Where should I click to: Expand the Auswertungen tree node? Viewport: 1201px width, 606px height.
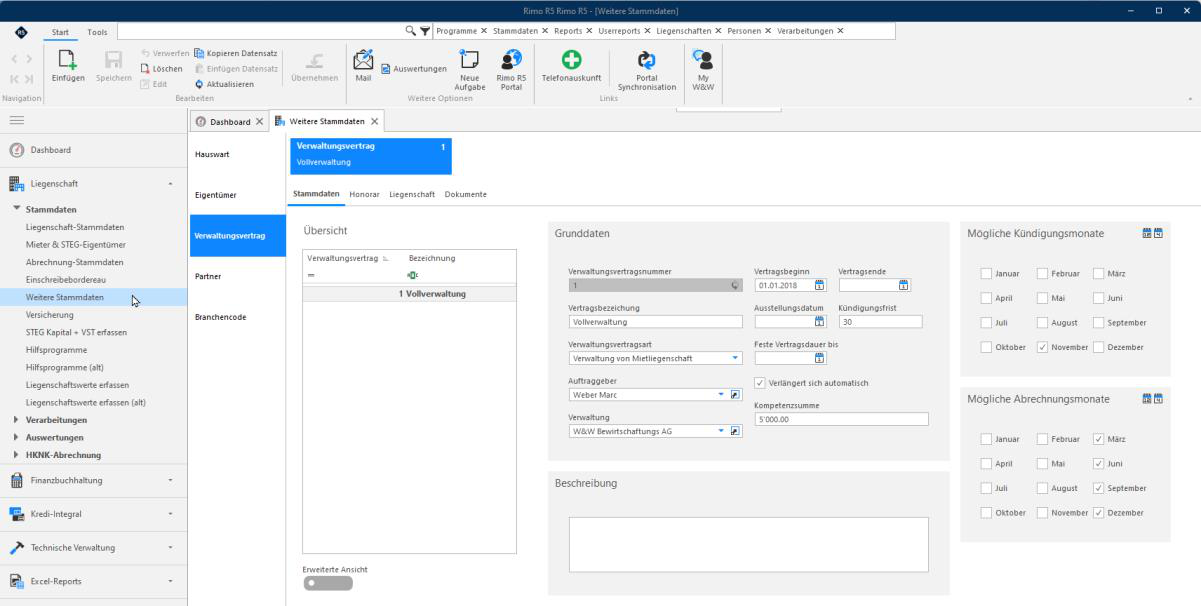[x=17, y=437]
